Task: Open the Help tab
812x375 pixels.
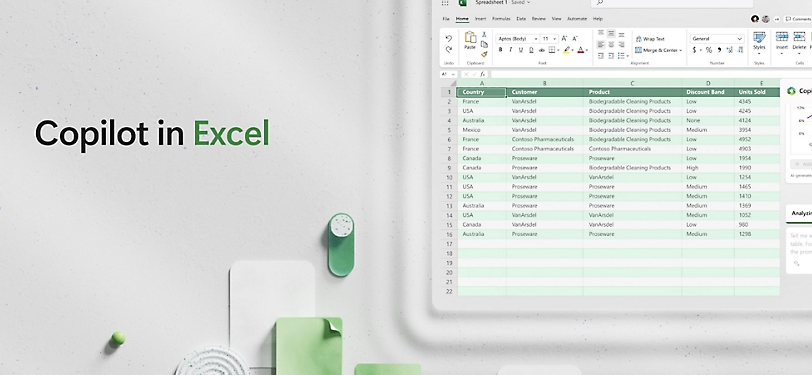Action: (598, 19)
